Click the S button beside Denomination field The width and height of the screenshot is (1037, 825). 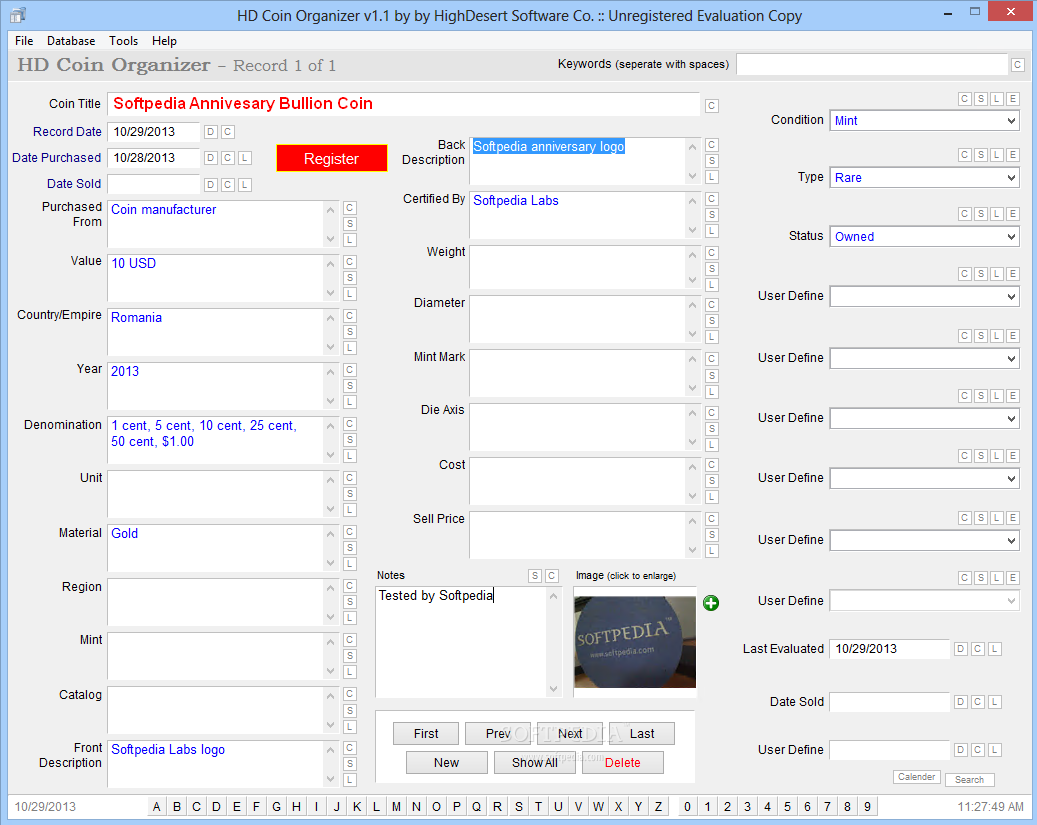click(350, 440)
